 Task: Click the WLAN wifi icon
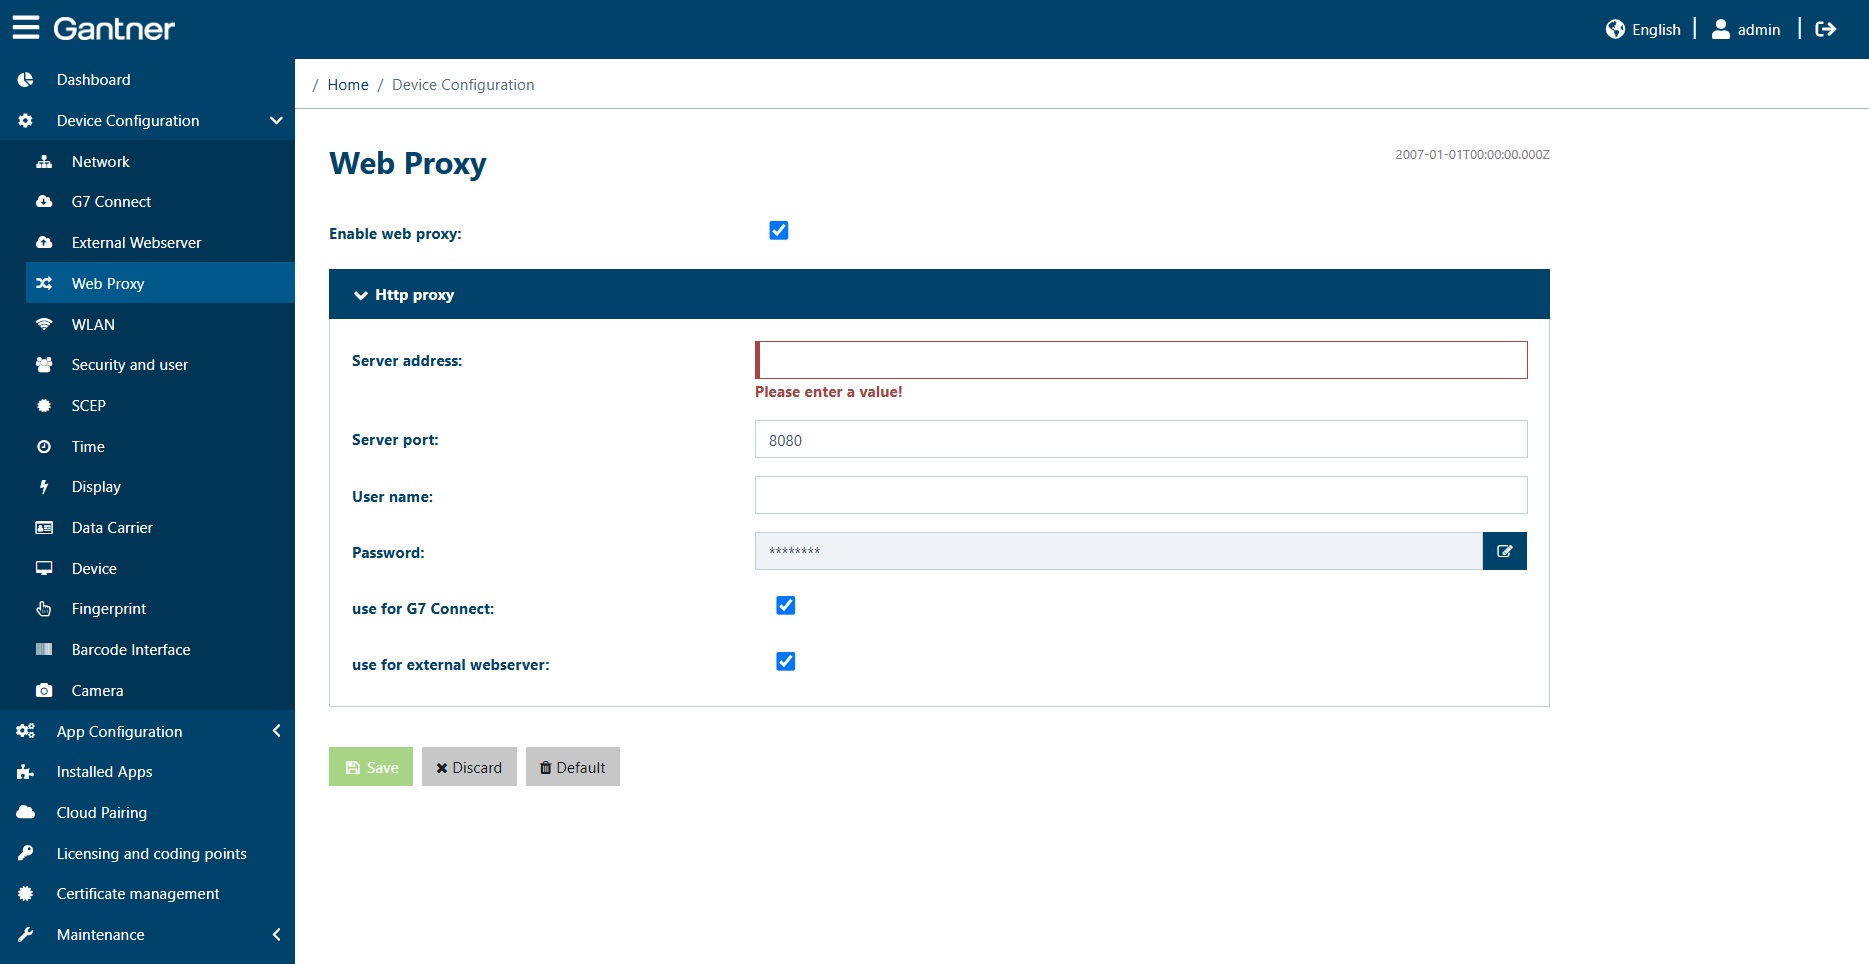44,325
